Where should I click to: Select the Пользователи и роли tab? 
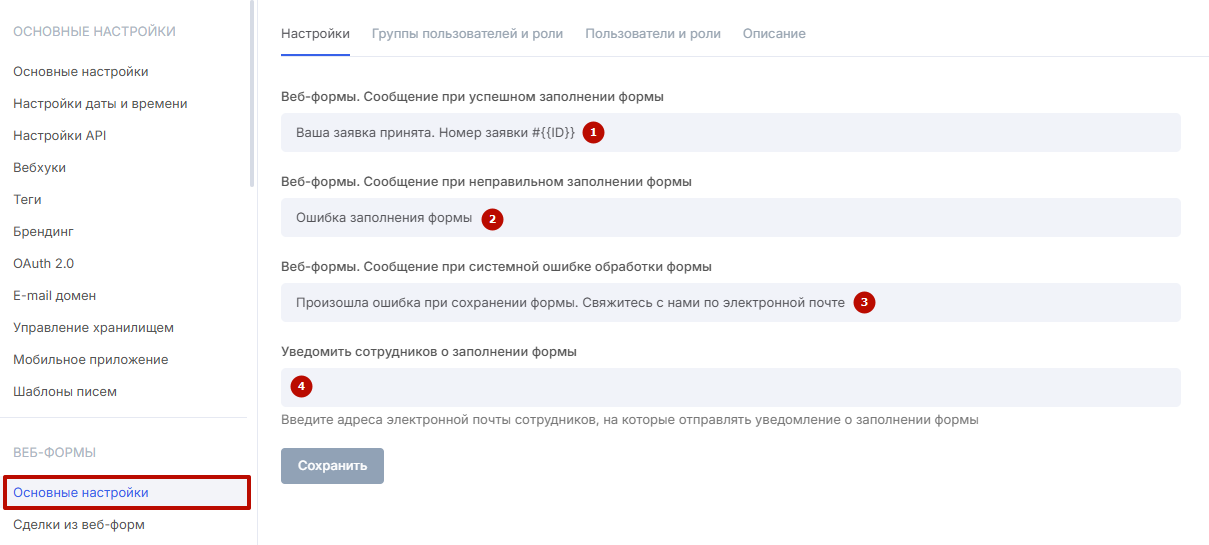pos(652,33)
